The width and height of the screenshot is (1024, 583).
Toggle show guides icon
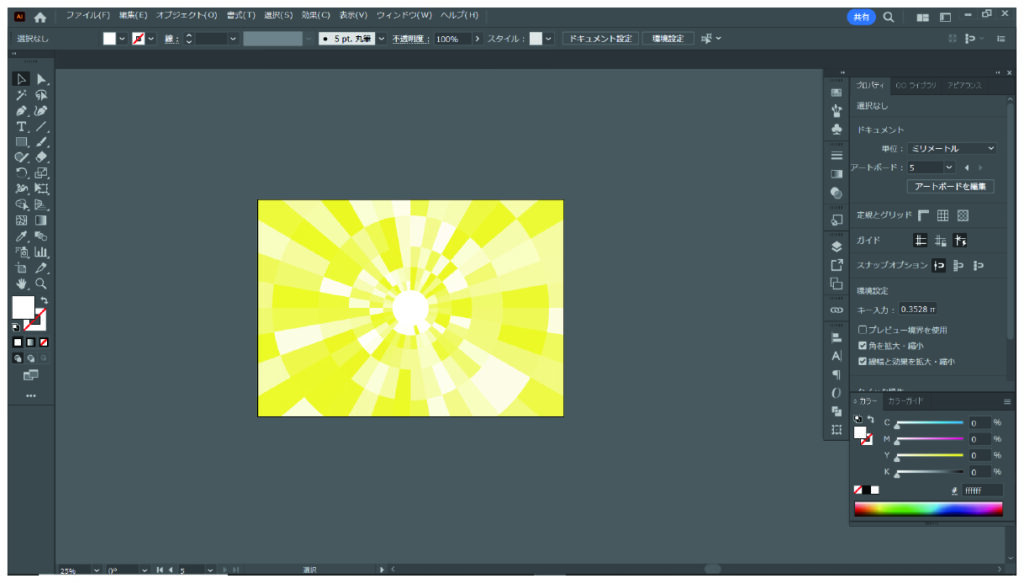tap(920, 240)
